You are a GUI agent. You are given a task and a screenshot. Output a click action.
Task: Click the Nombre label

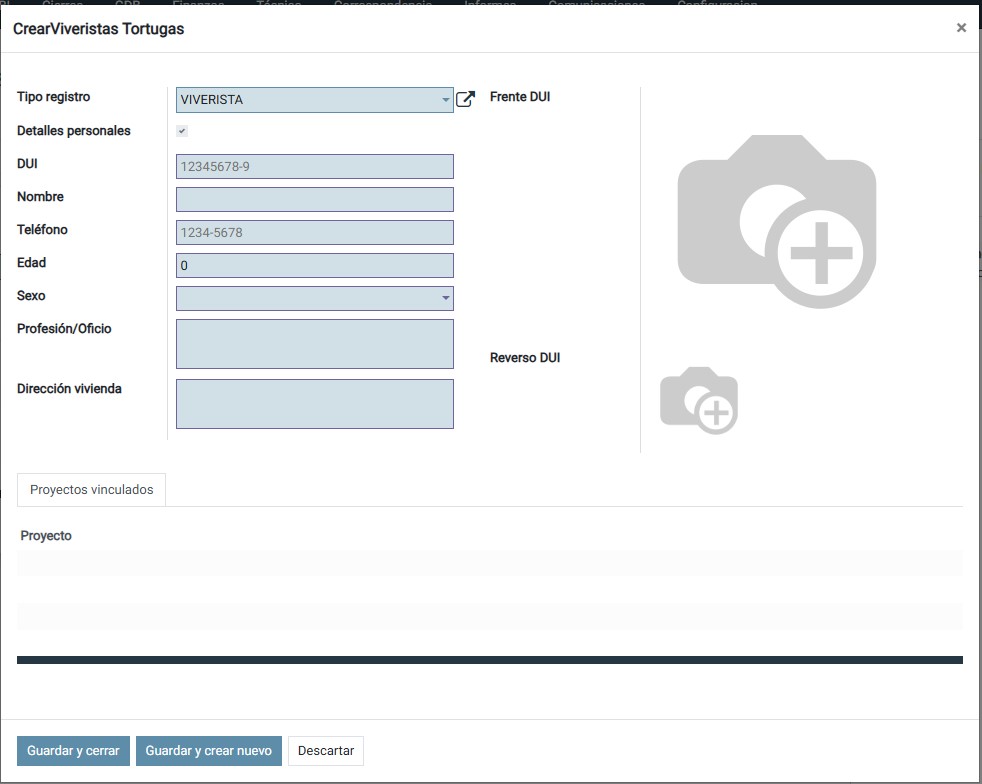click(x=40, y=197)
